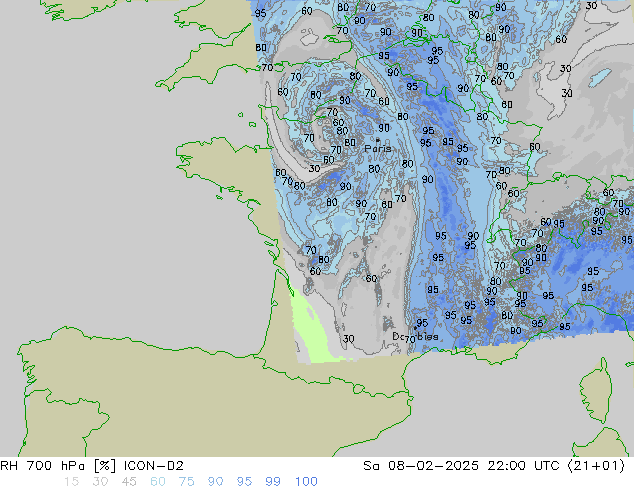
Task: Click the "Sa 08-02-2025 22:00 UTC (21+01)" timestamp
Action: pos(494,466)
